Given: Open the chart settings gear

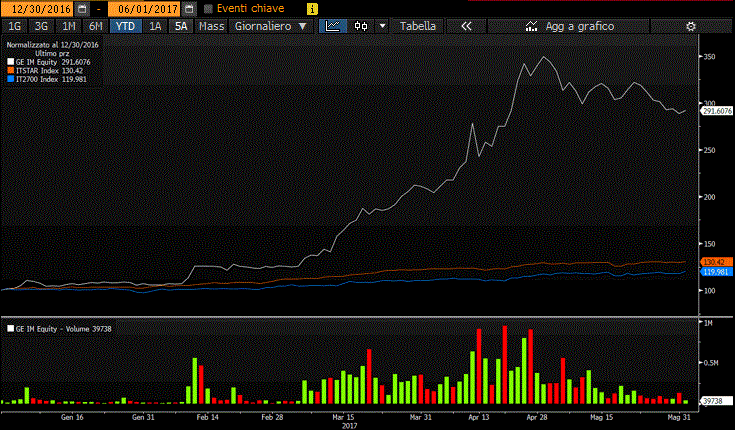Looking at the screenshot, I should click(x=690, y=26).
